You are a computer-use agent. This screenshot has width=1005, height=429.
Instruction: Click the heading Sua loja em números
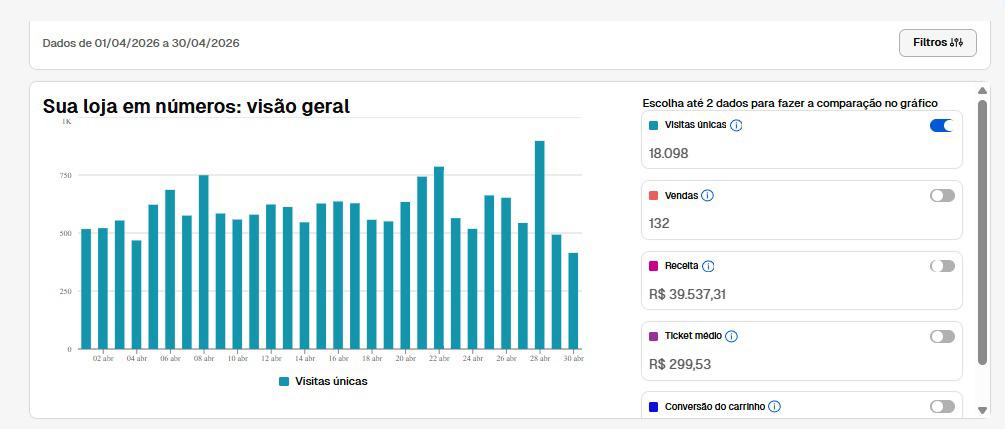[x=196, y=106]
